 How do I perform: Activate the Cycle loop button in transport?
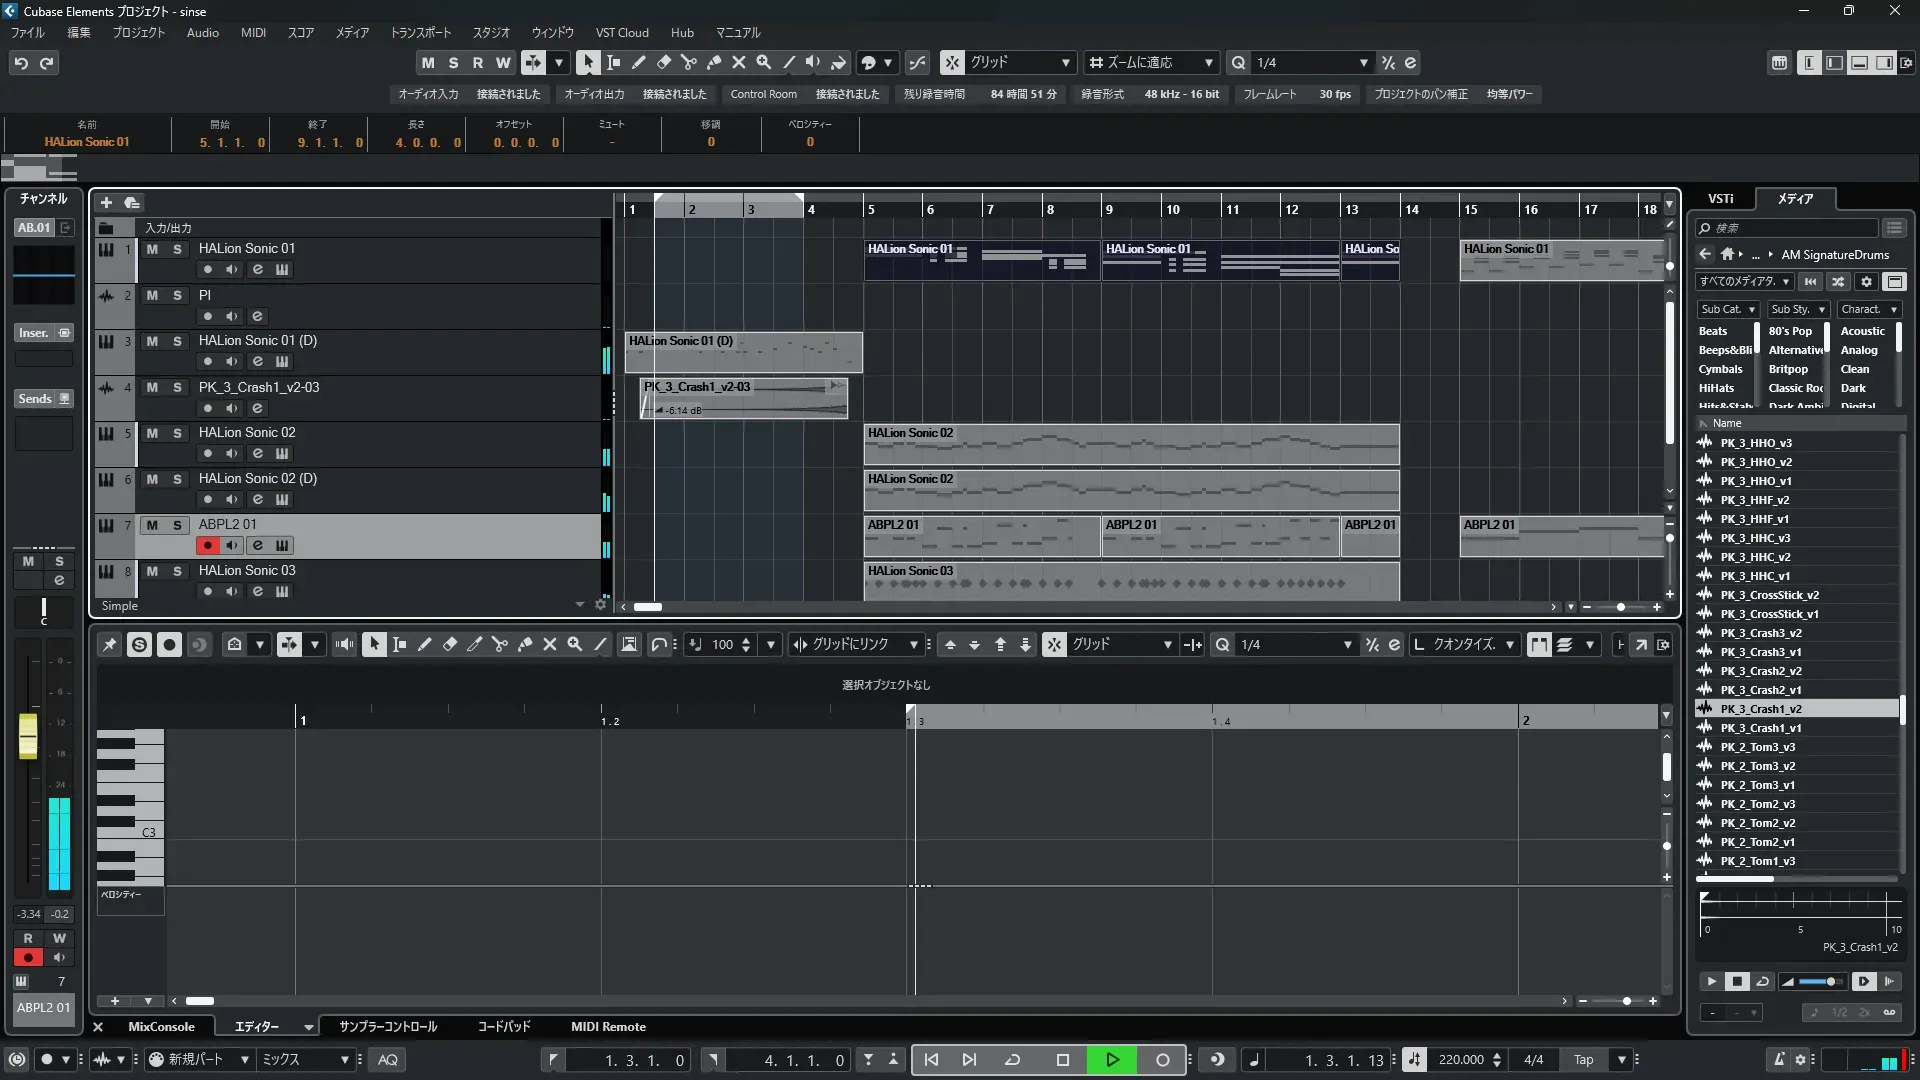coord(1012,1060)
